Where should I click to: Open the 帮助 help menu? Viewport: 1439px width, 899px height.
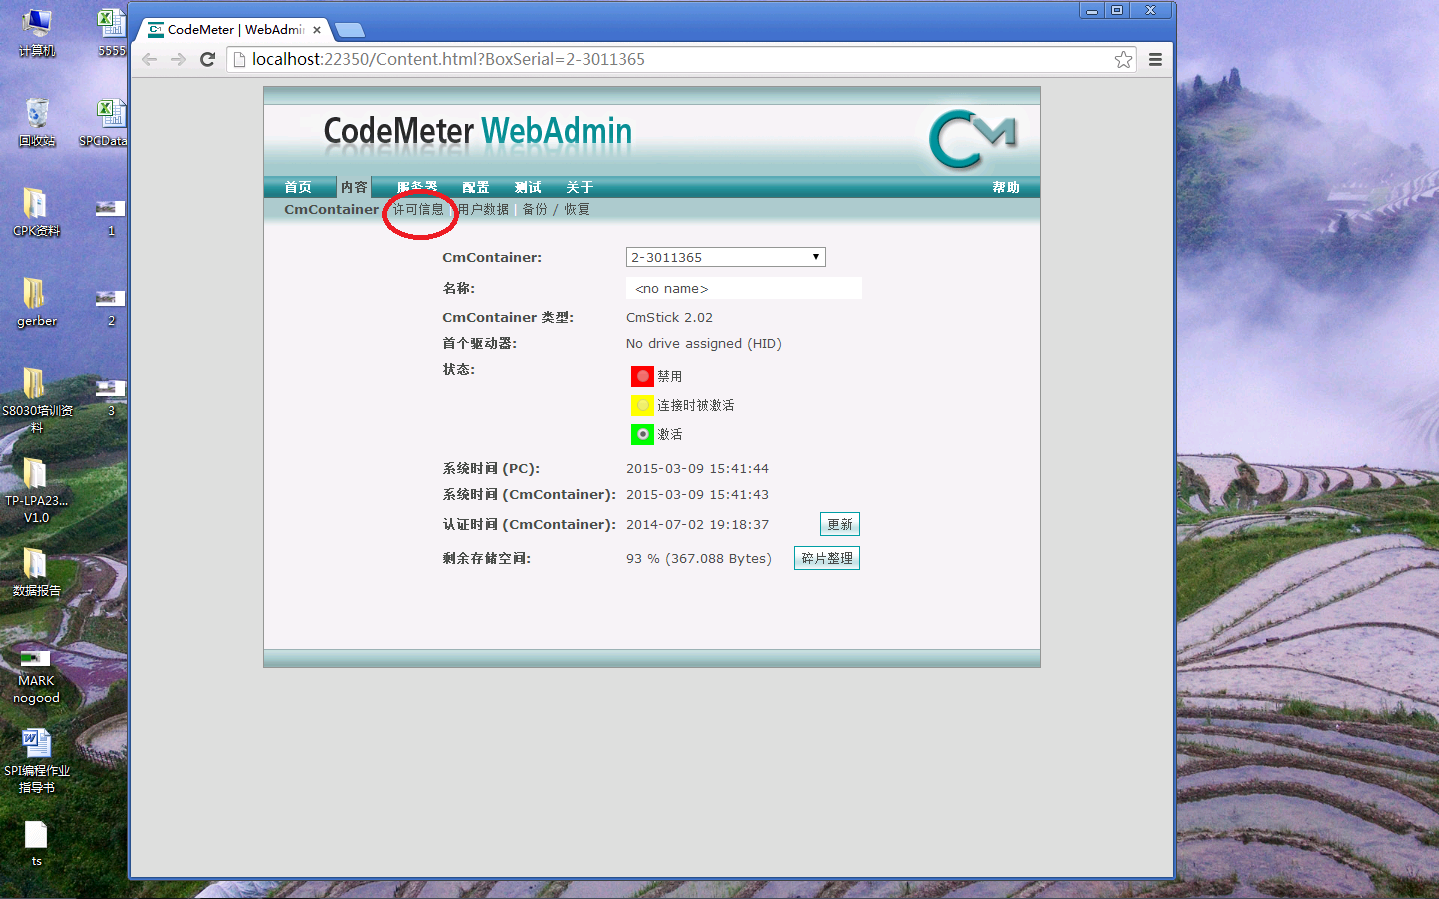point(1005,187)
